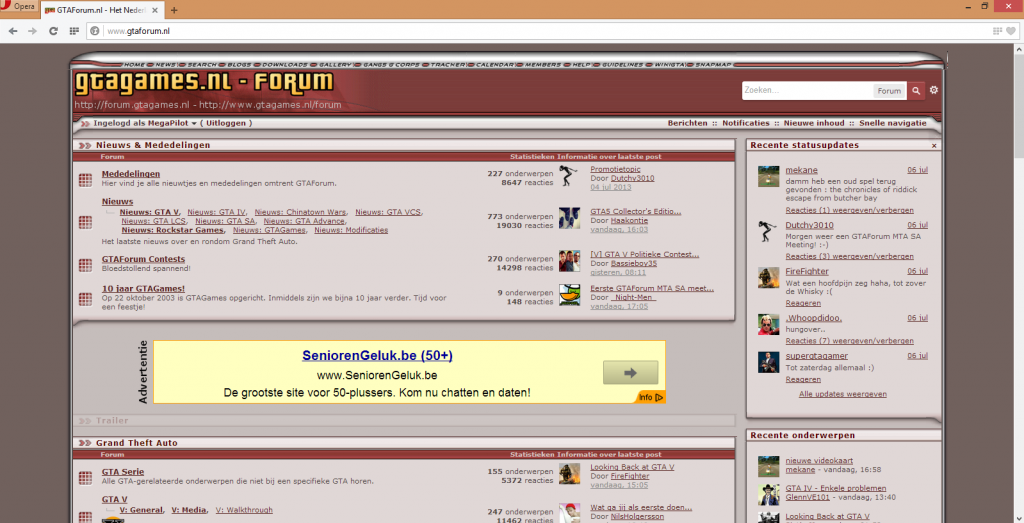Click the advertisement arrow button

630,372
